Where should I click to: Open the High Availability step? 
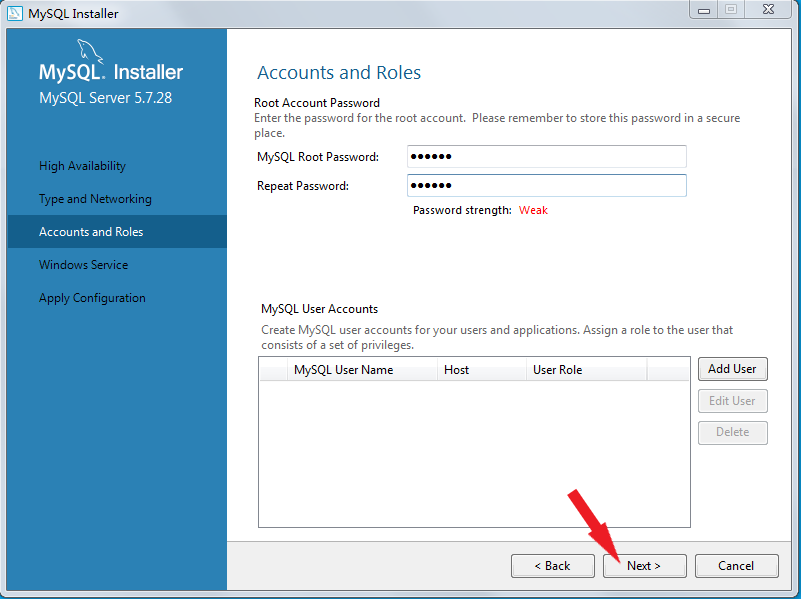[x=82, y=166]
